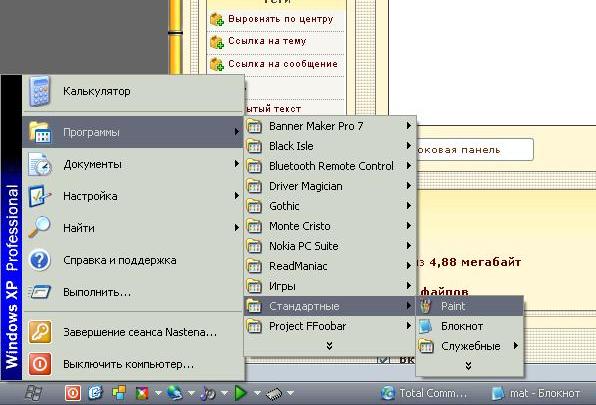Click the Документы clock-document icon
Image resolution: width=596 pixels, height=405 pixels.
click(x=40, y=164)
